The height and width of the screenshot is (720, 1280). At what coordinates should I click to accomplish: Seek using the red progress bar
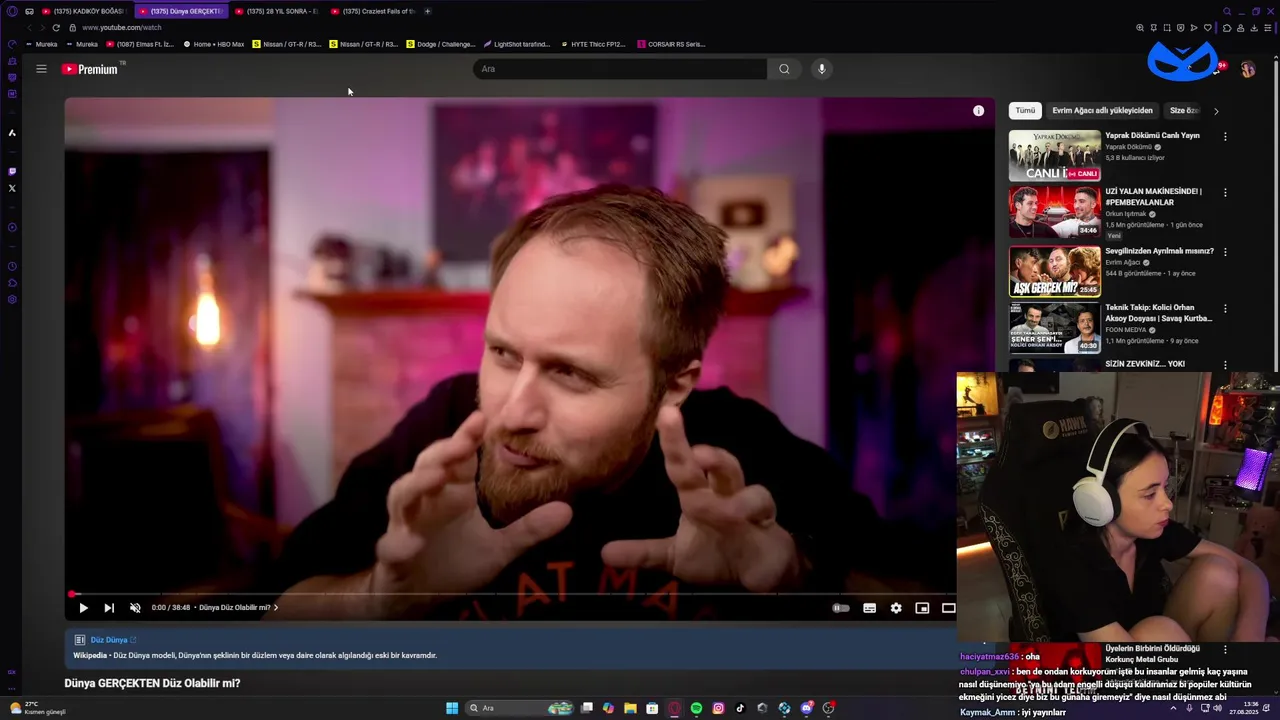[x=511, y=594]
